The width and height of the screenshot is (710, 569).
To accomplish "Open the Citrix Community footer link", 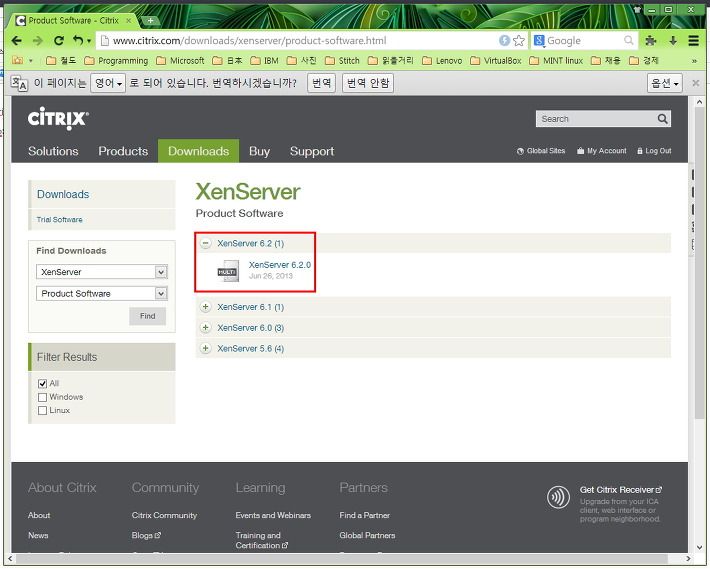I will [164, 515].
